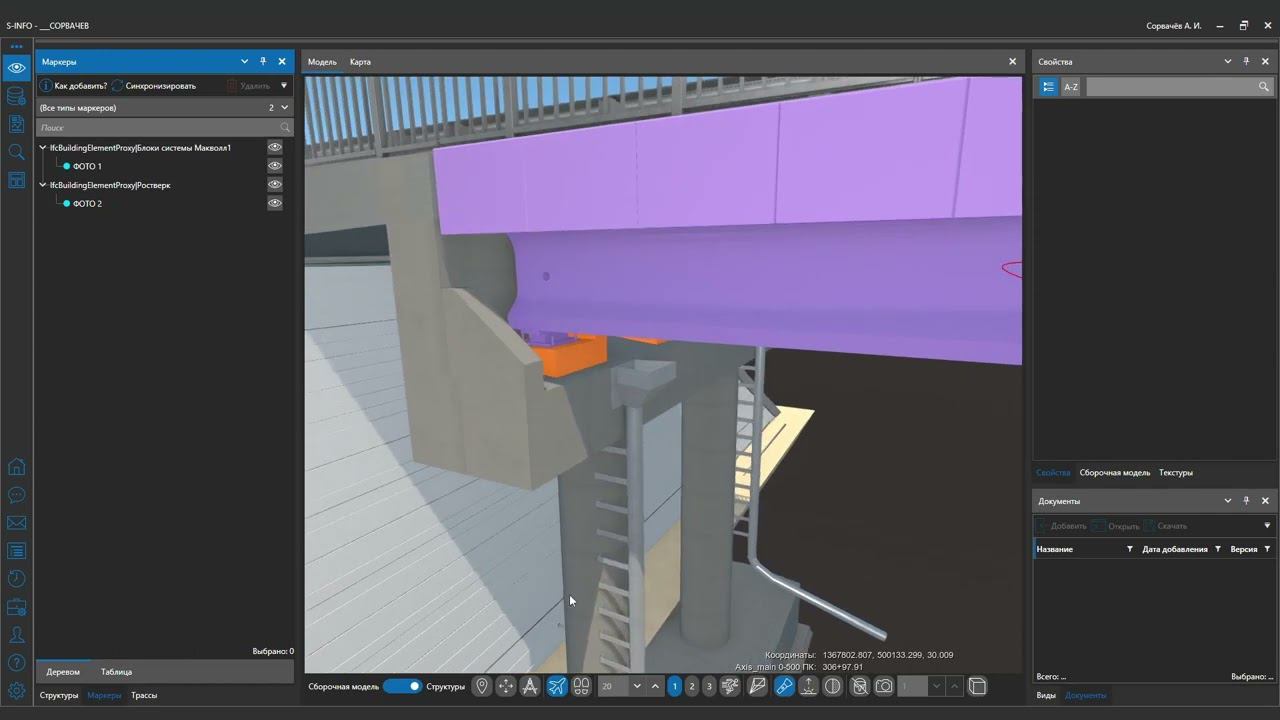Select the location pin marker tool

(x=482, y=686)
